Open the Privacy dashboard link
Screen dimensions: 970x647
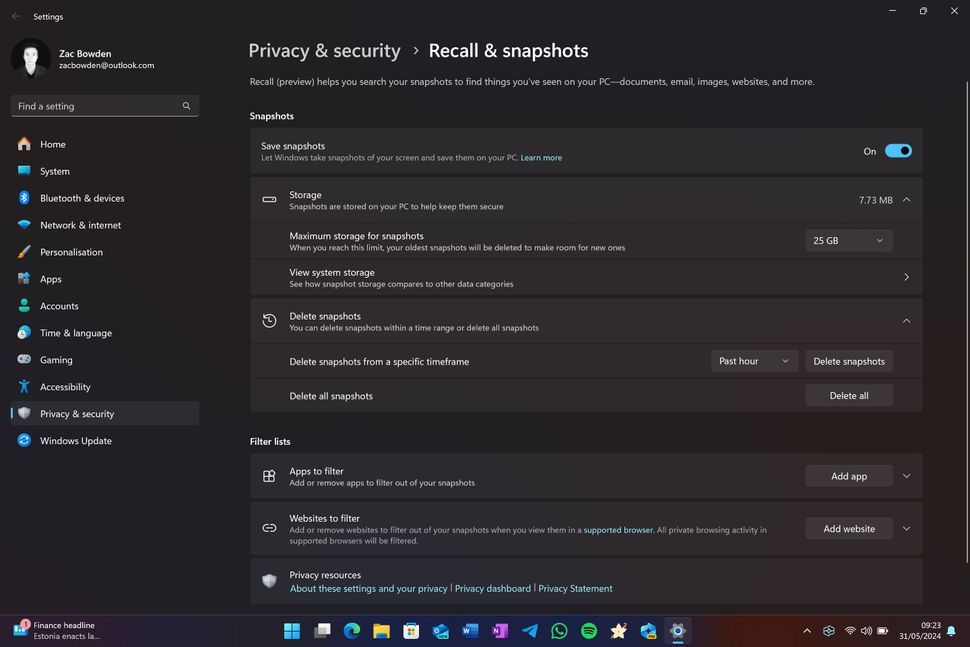pyautogui.click(x=493, y=588)
